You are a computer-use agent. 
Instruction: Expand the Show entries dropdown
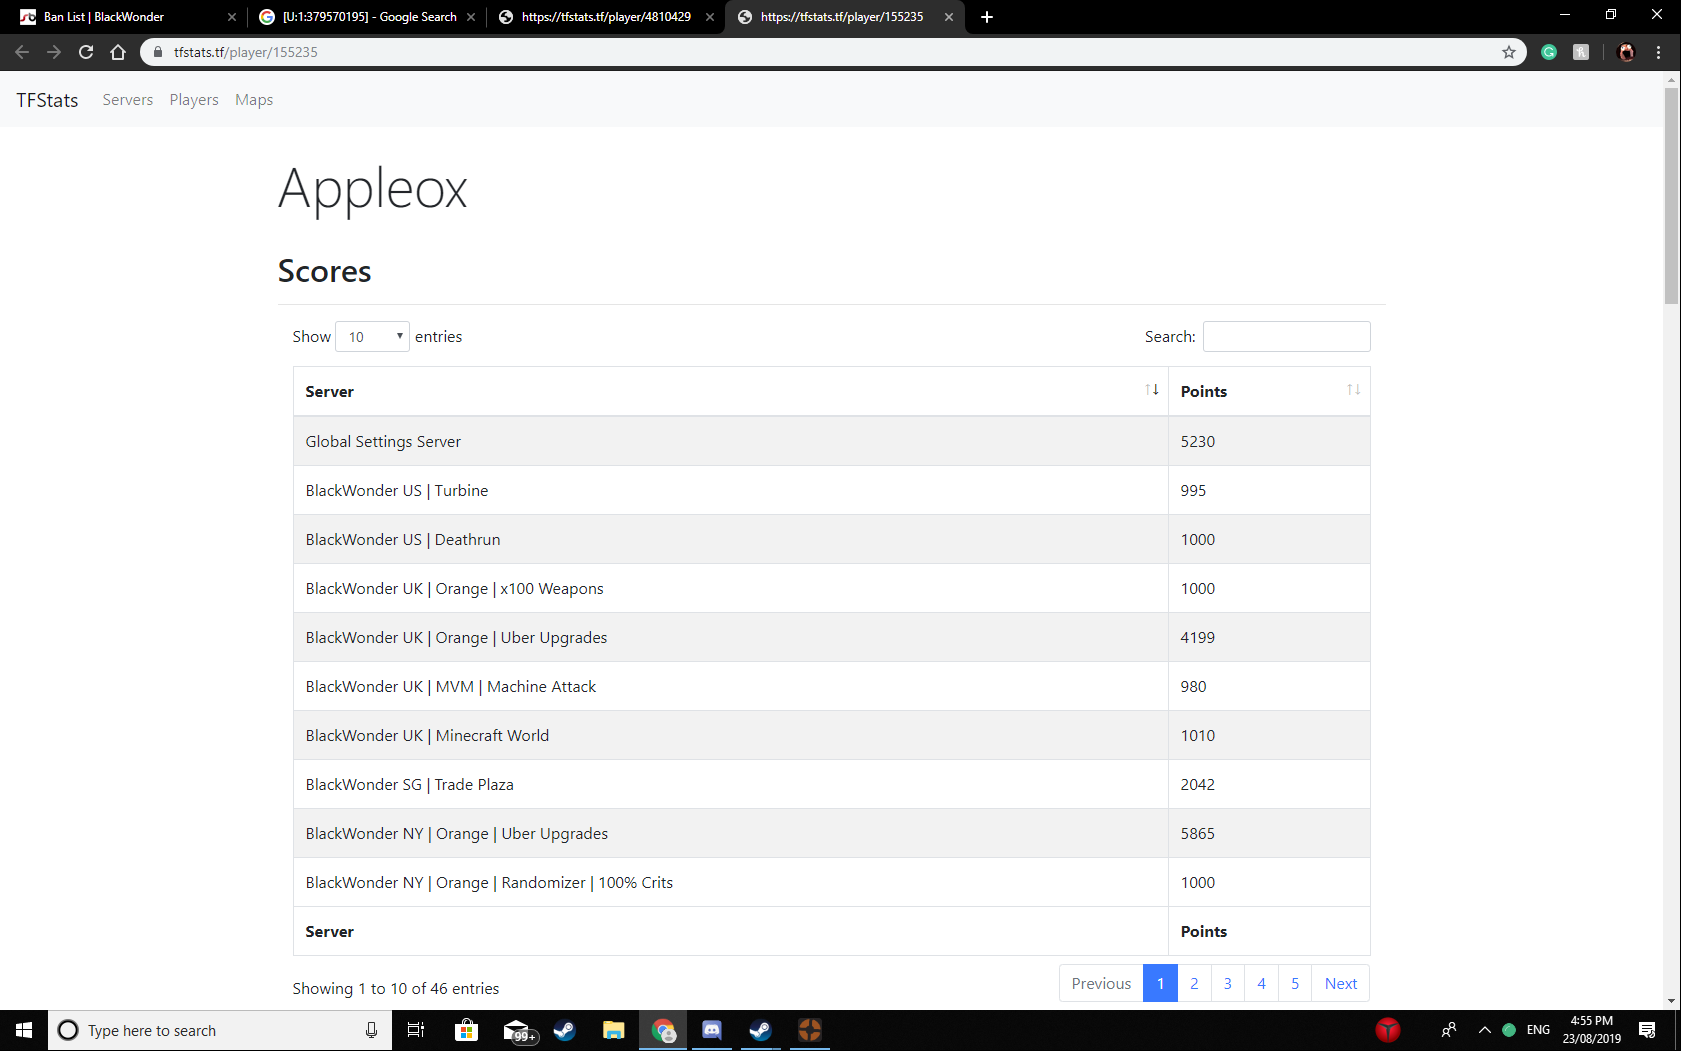372,337
